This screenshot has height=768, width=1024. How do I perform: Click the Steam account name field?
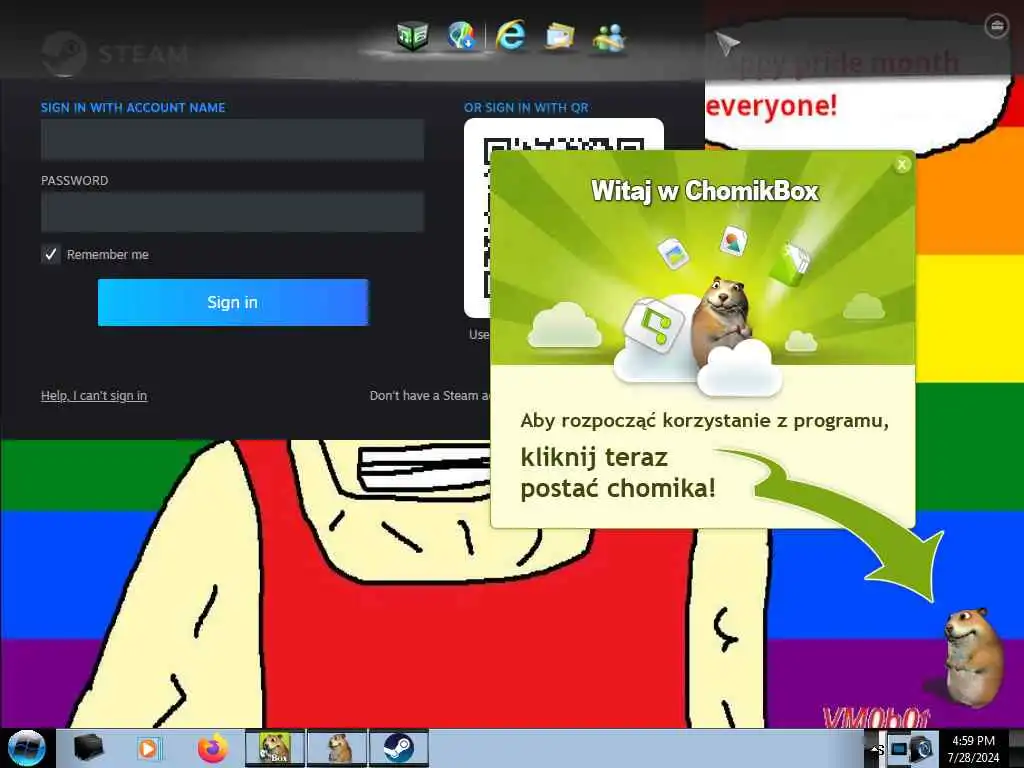(232, 140)
